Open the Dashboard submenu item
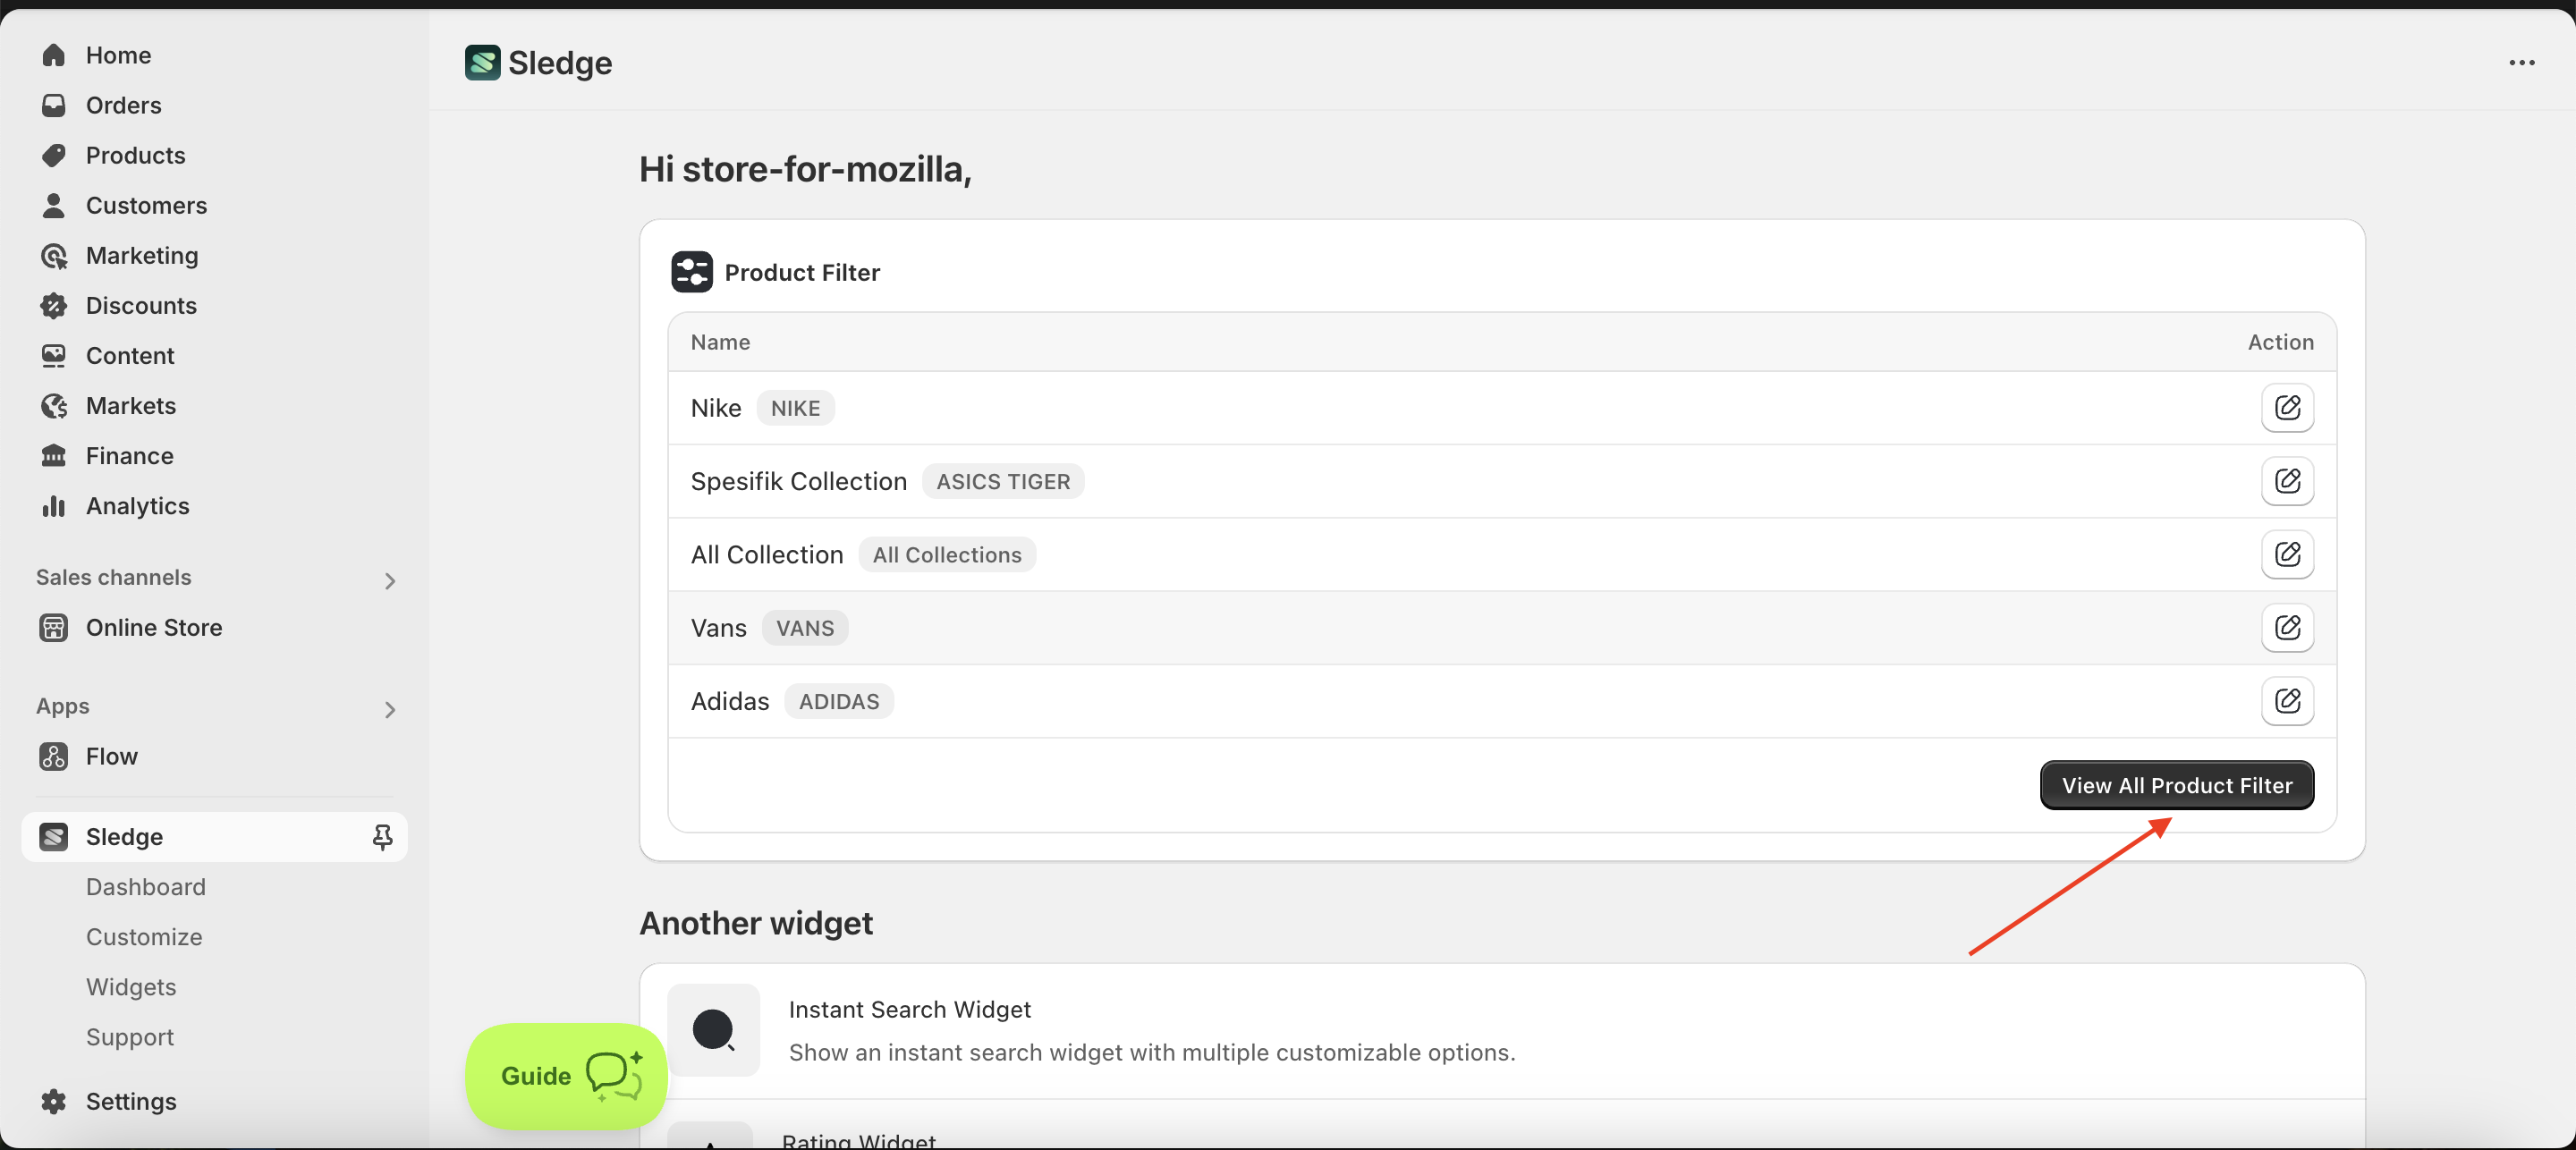 point(146,887)
